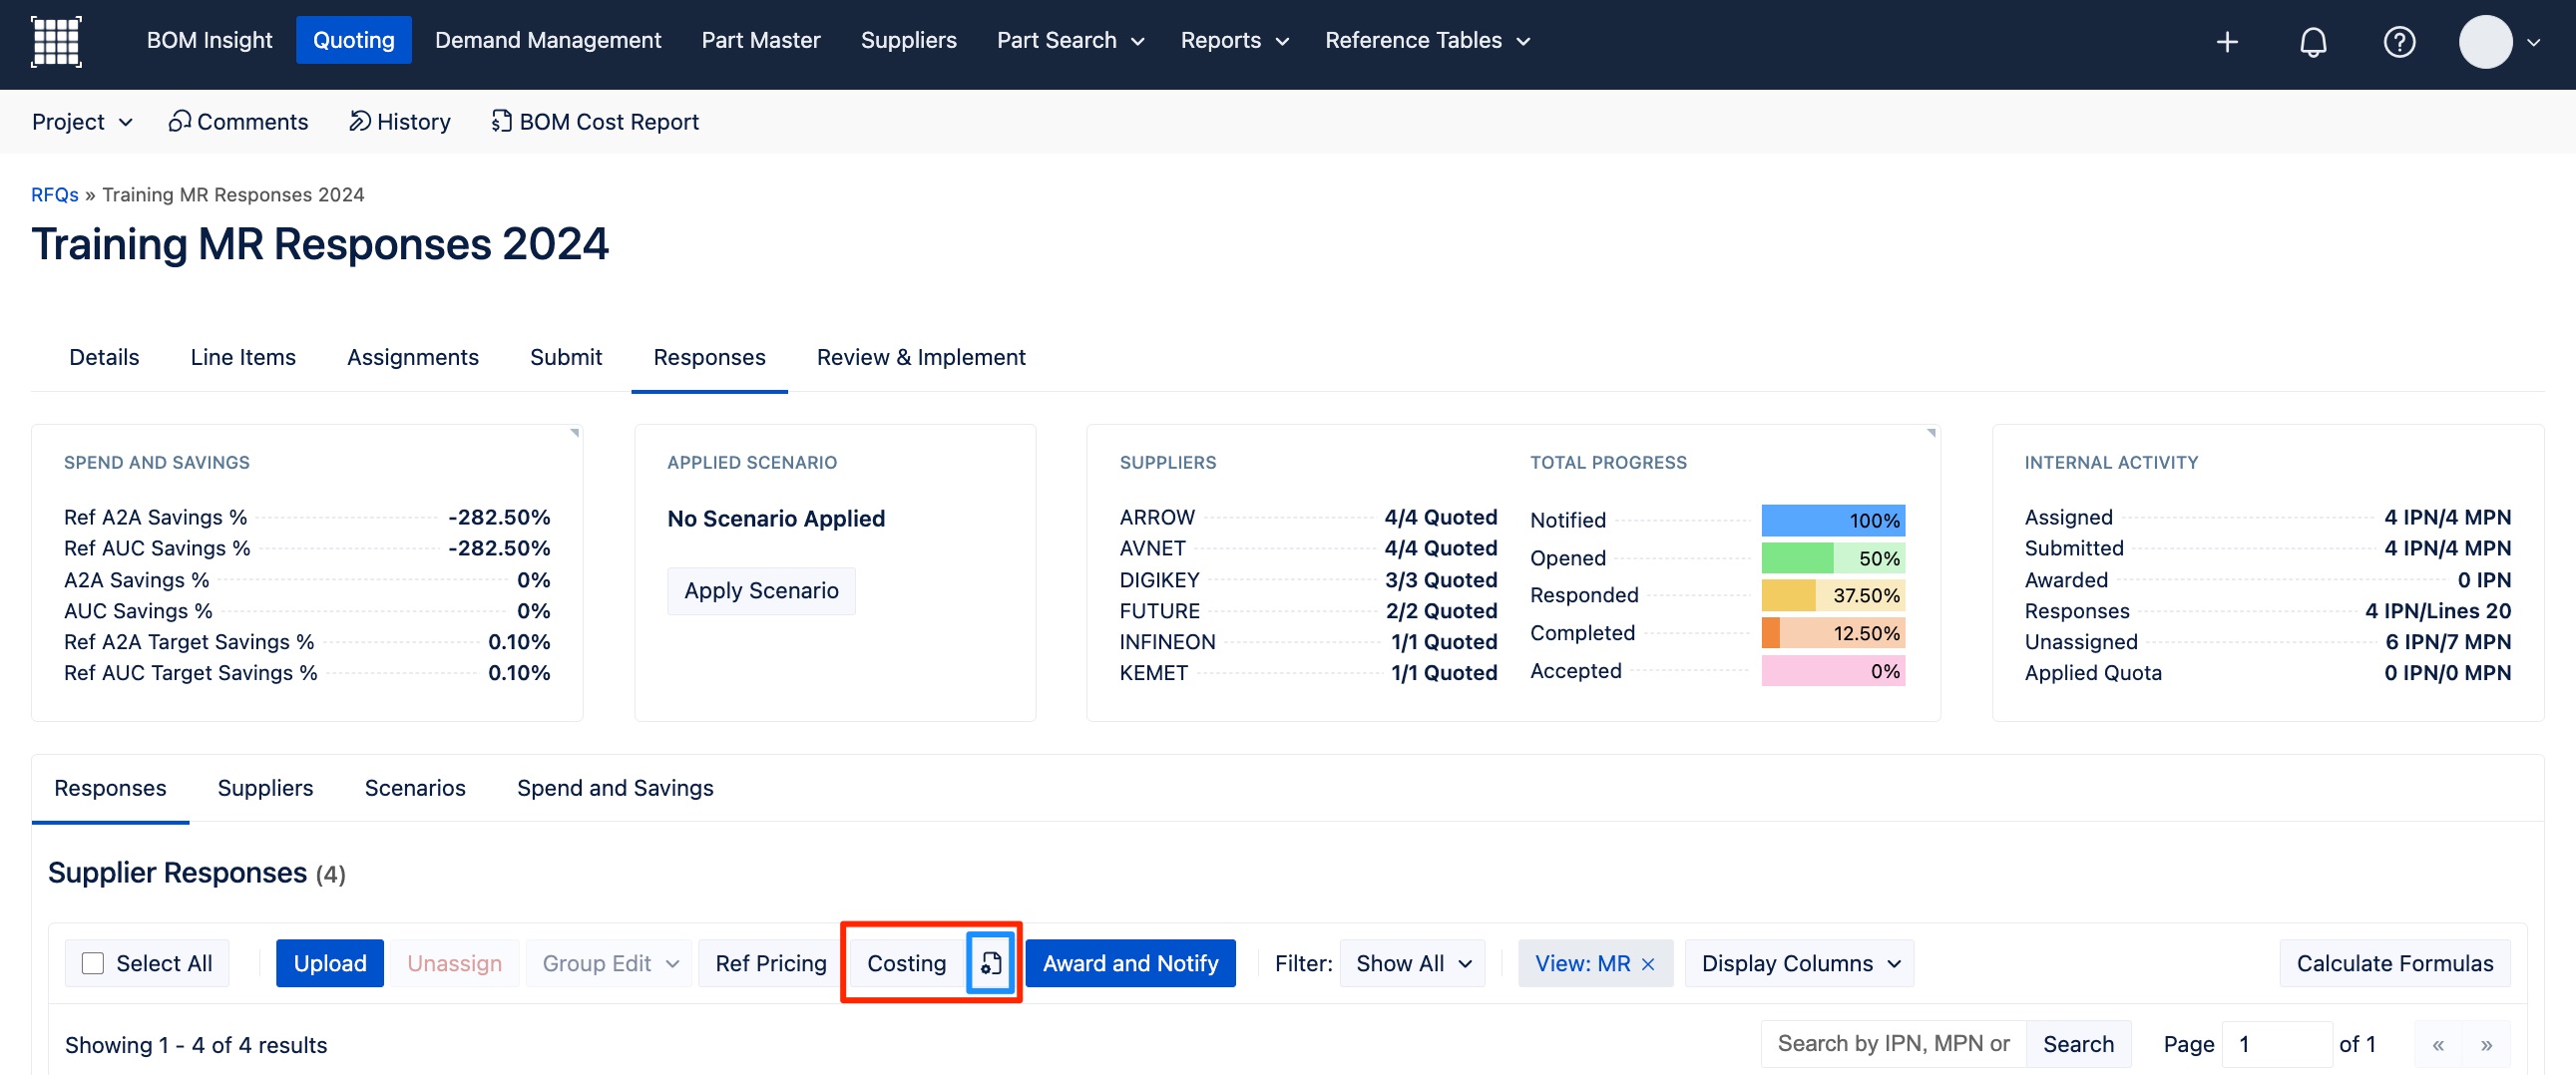Select the Quoting navigation item
Viewport: 2576px width, 1075px height.
(353, 40)
